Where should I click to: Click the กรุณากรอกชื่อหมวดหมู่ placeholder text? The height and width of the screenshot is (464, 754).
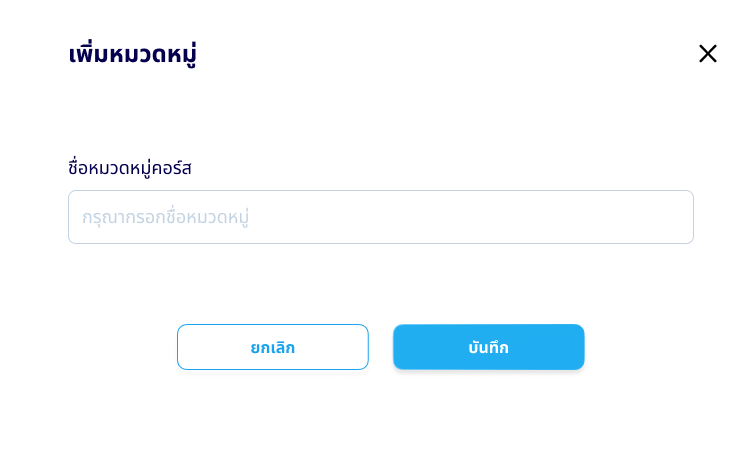[x=165, y=217]
